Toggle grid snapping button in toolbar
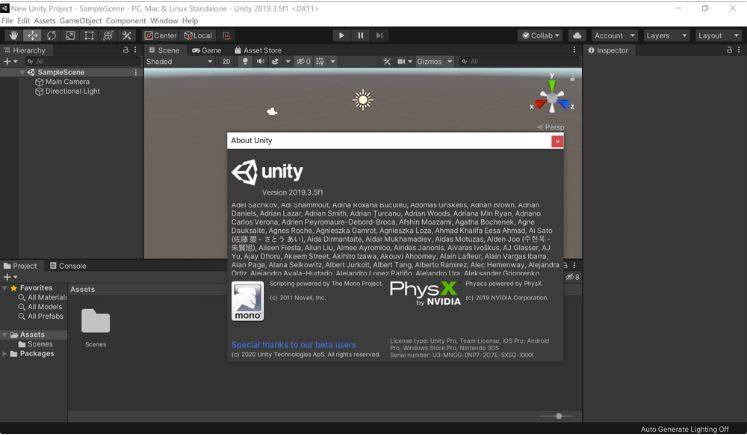 pyautogui.click(x=226, y=36)
